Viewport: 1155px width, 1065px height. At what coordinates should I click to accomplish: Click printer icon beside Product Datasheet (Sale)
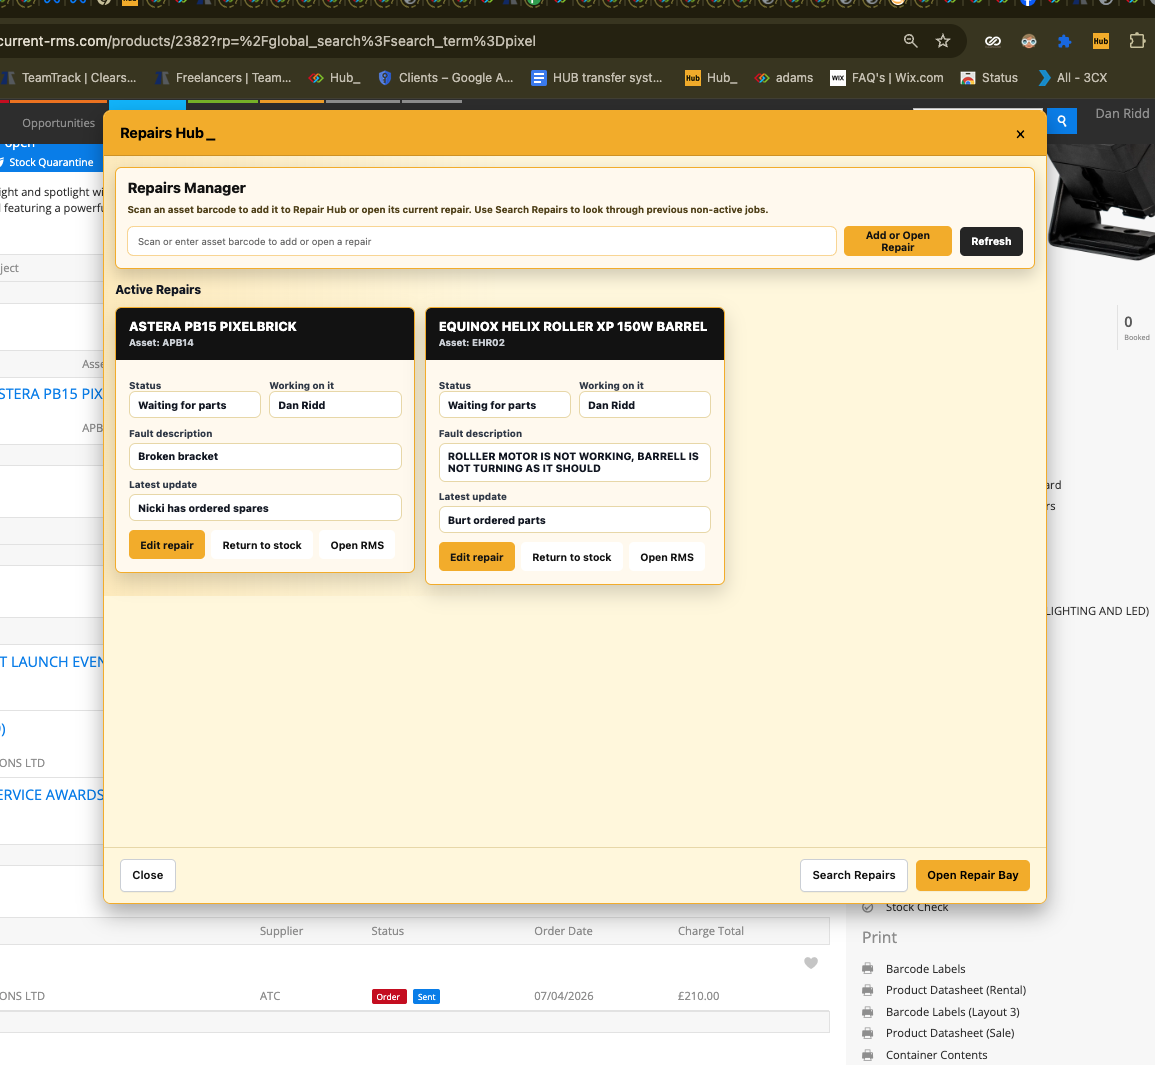point(868,1033)
